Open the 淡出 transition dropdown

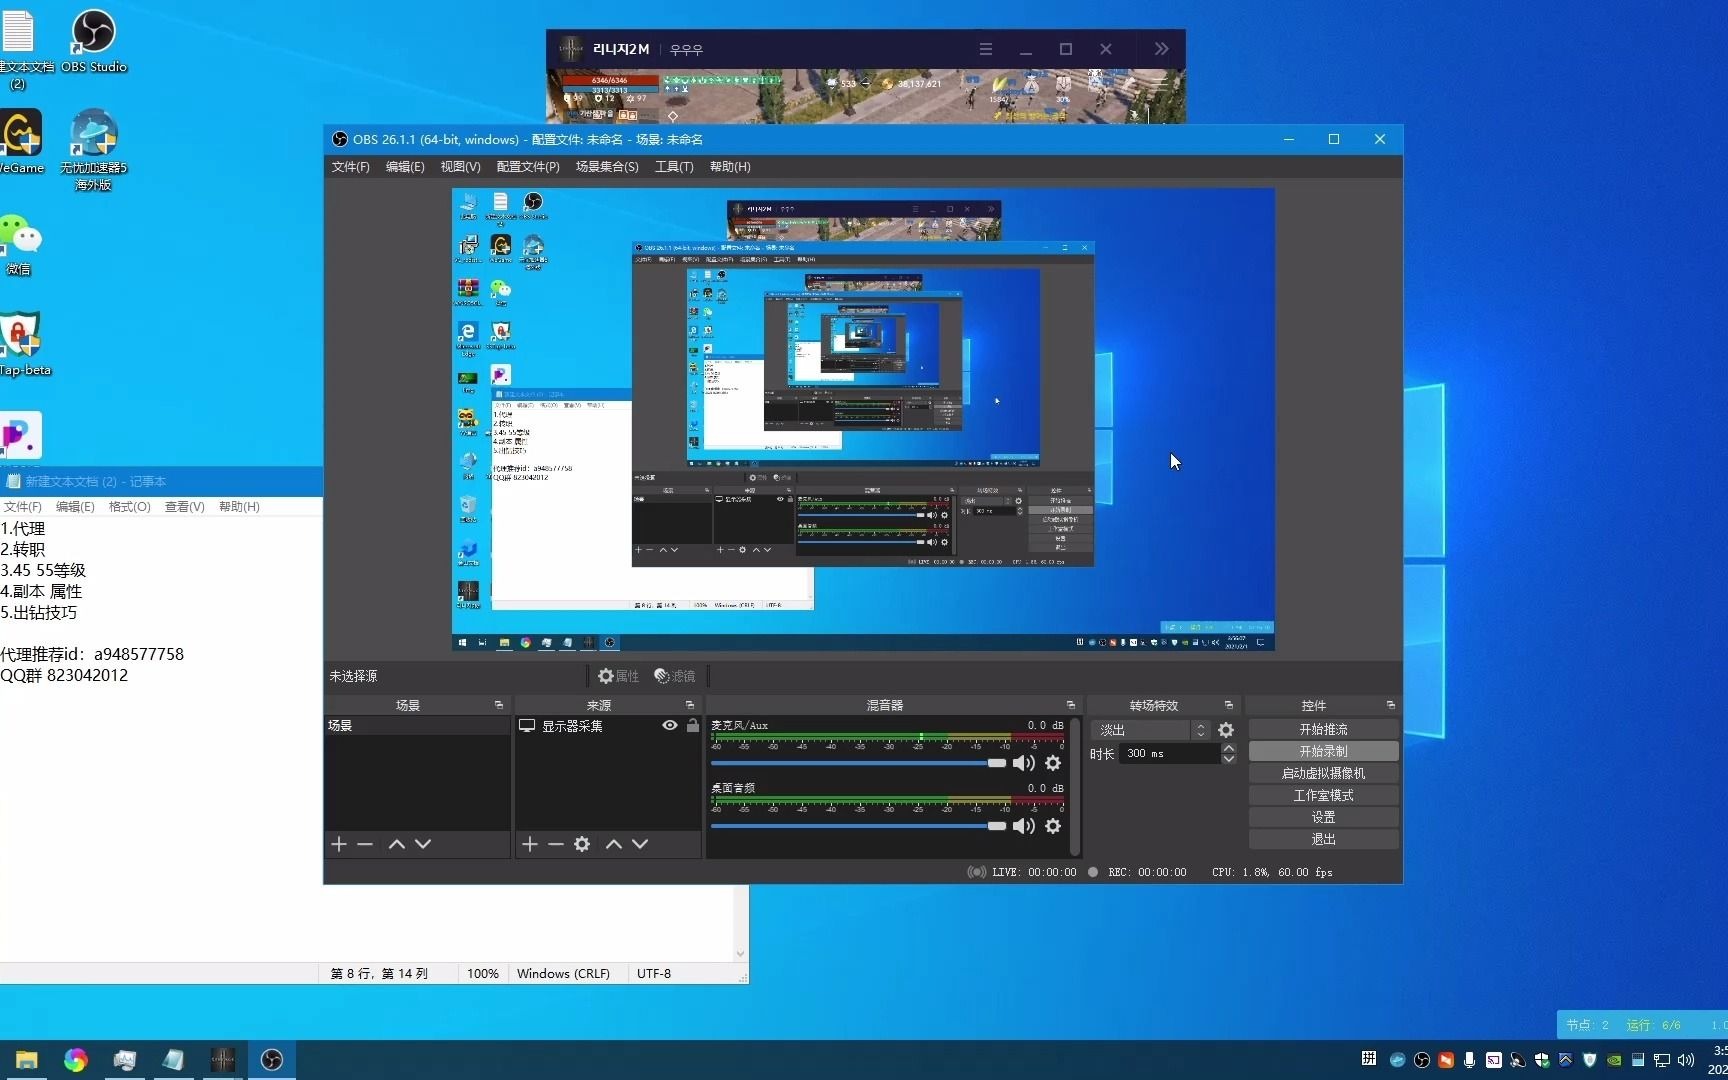[x=1150, y=730]
